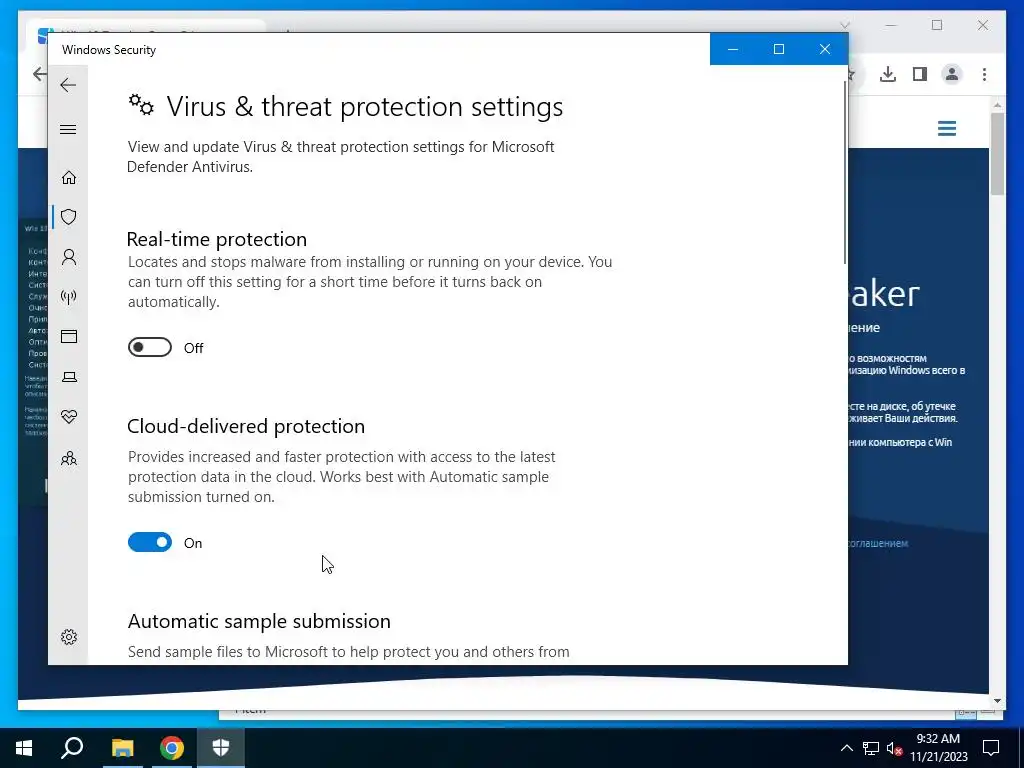Open the Action Center notifications icon

pos(991,748)
